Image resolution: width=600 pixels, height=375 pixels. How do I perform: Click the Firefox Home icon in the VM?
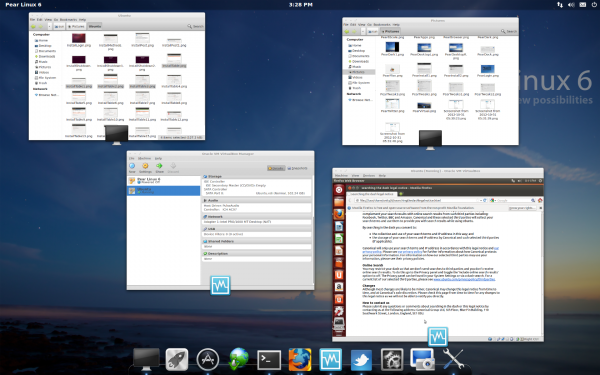point(540,200)
